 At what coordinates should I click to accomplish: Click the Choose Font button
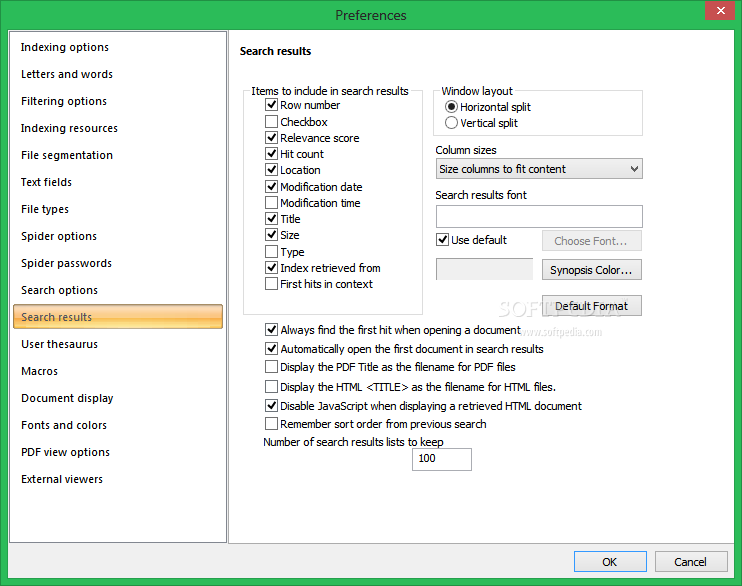coord(592,241)
